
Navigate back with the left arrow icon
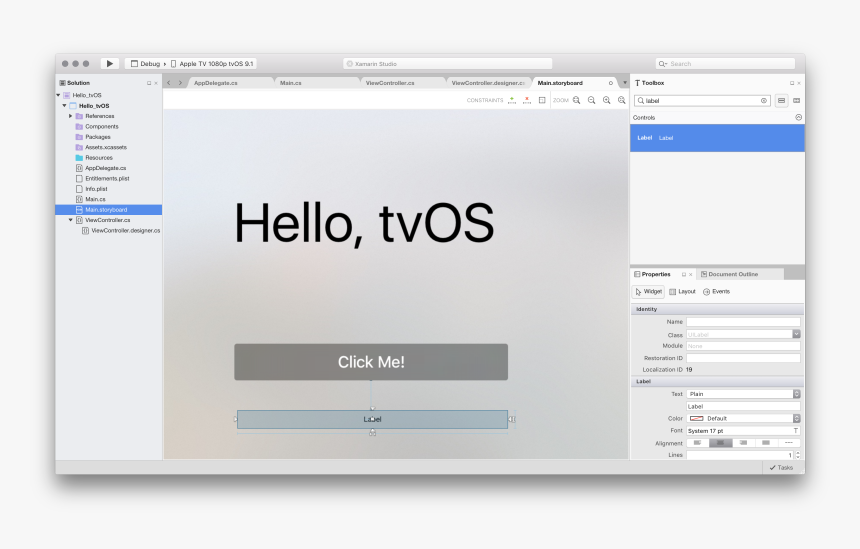click(169, 83)
